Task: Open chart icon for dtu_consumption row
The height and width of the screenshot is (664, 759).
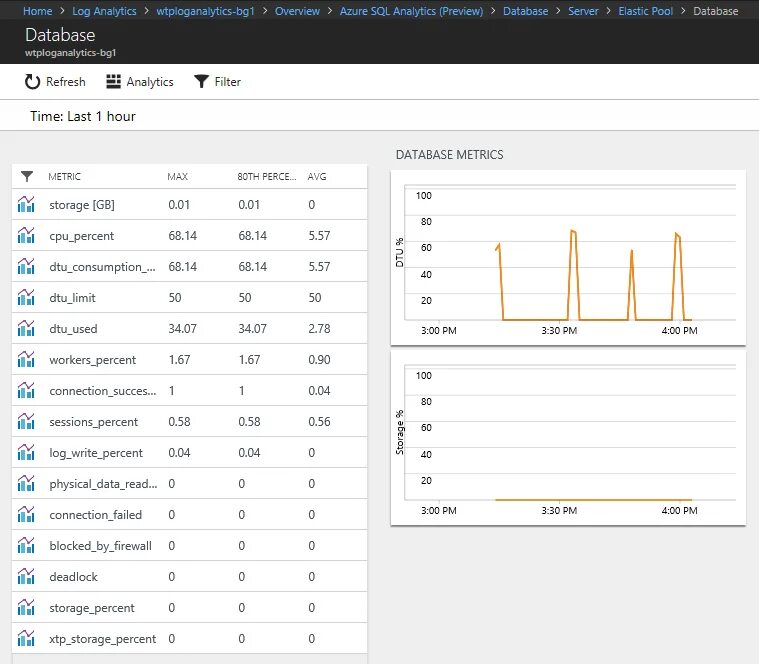Action: (26, 267)
